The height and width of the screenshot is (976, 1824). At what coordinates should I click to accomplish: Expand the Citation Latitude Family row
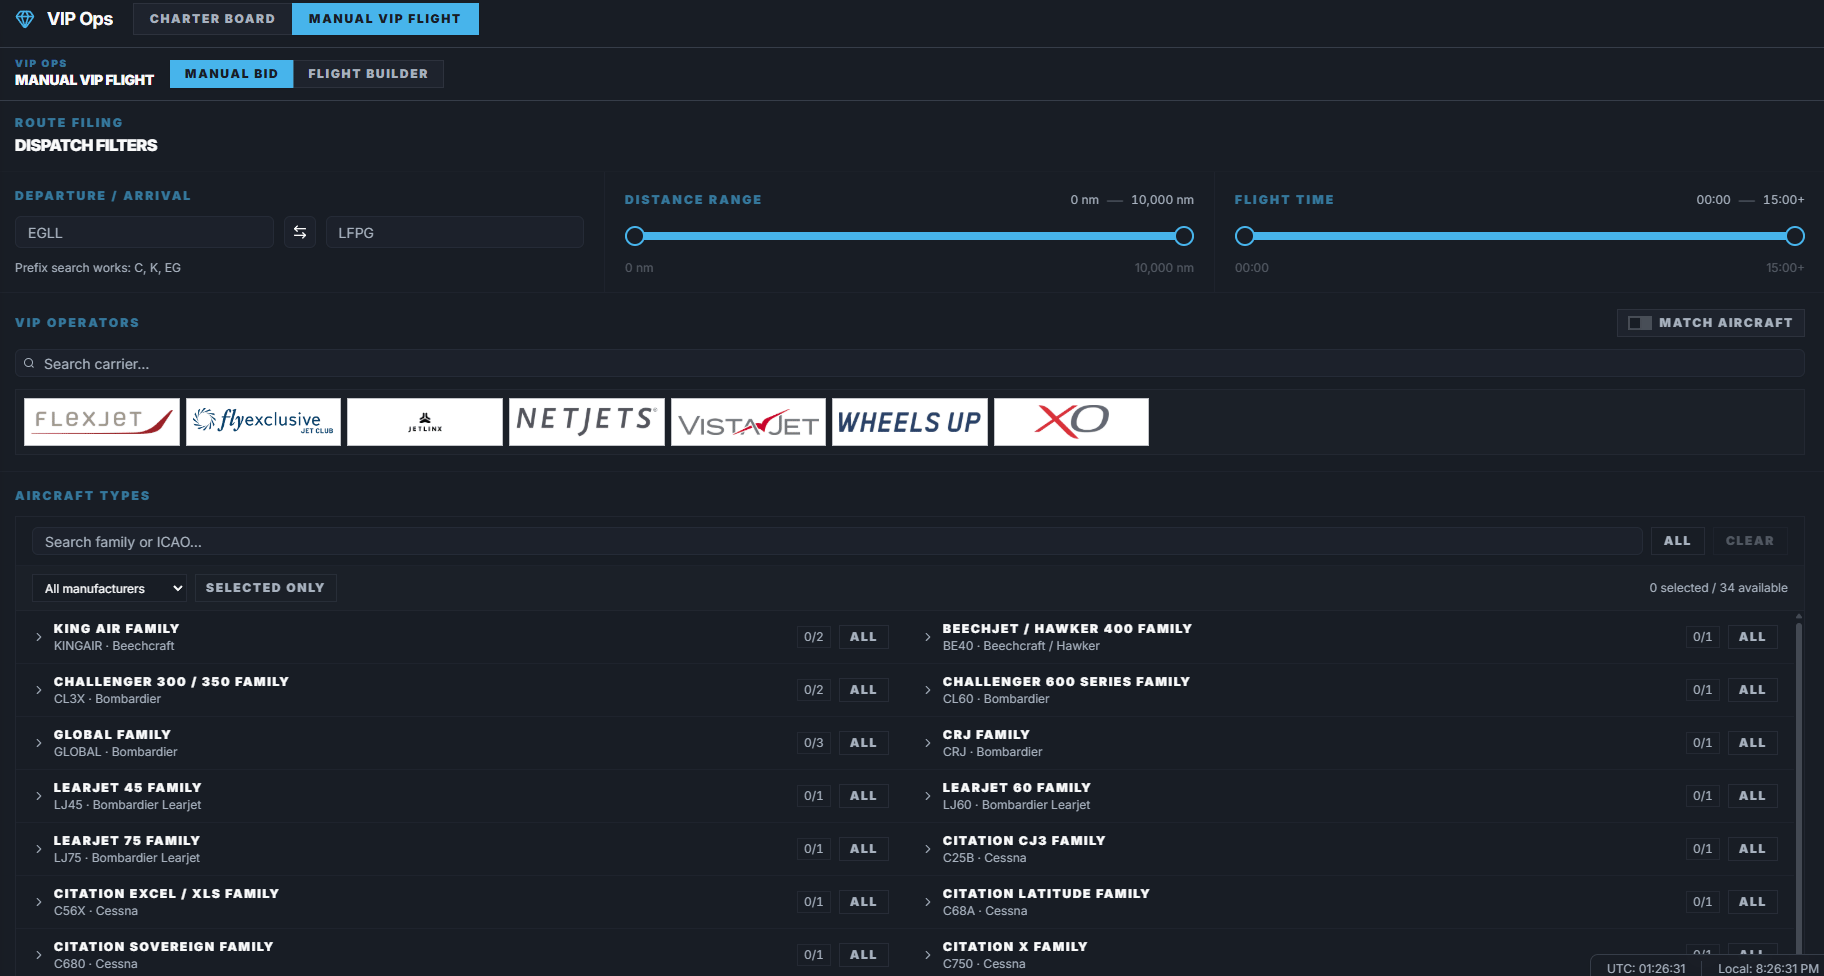928,902
